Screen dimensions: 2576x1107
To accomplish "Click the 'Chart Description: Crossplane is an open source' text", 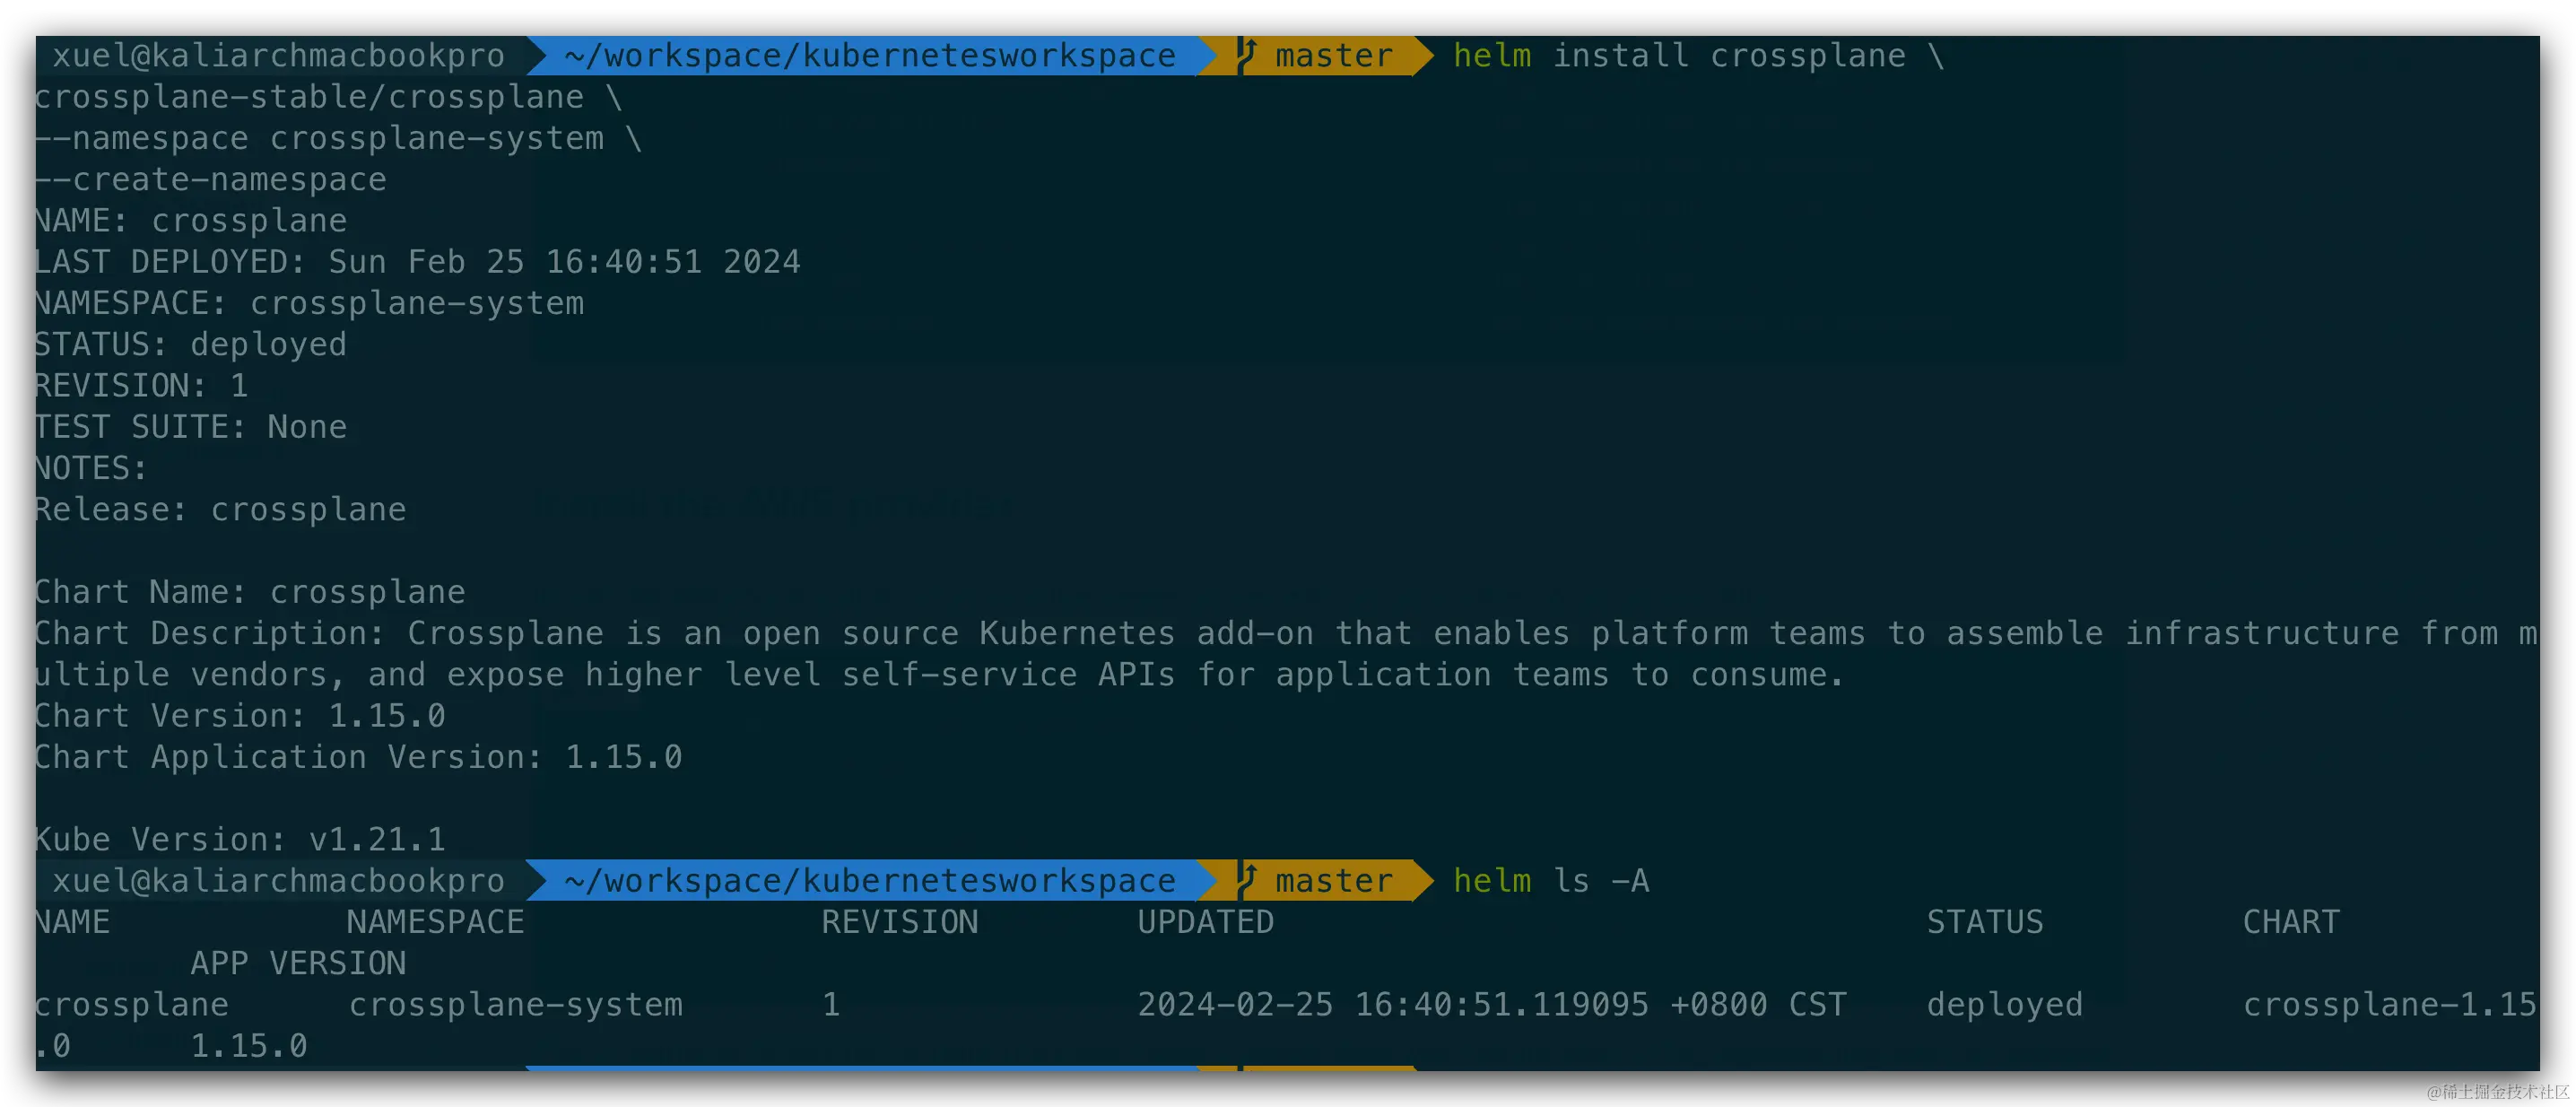I will point(496,633).
